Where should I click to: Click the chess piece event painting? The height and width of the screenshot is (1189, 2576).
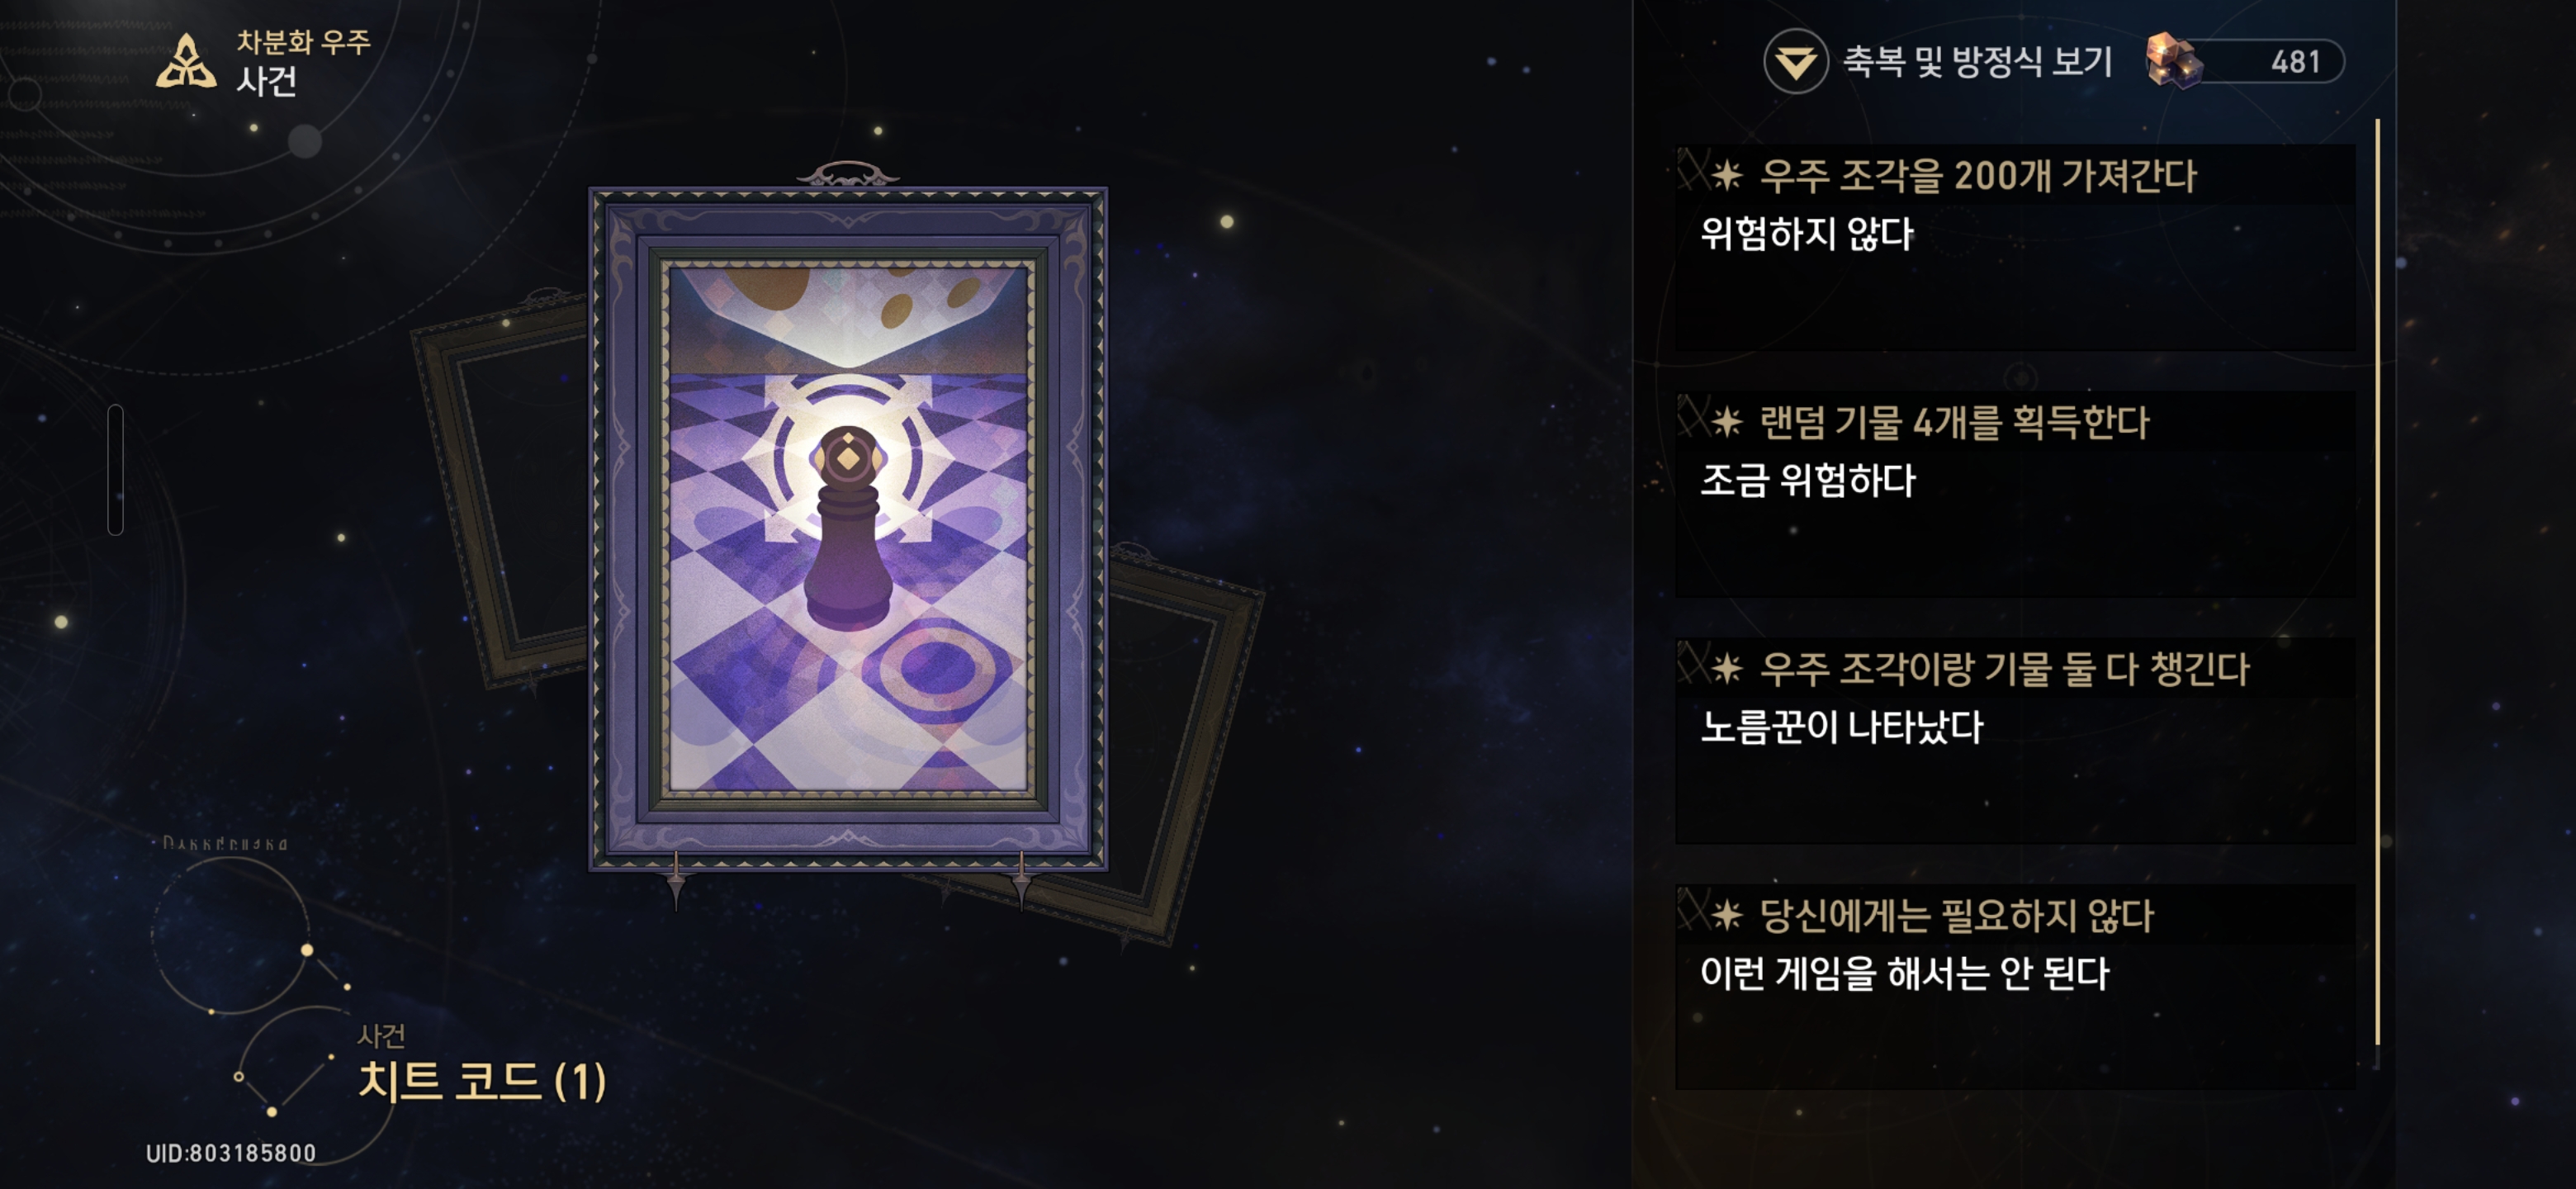[x=848, y=528]
